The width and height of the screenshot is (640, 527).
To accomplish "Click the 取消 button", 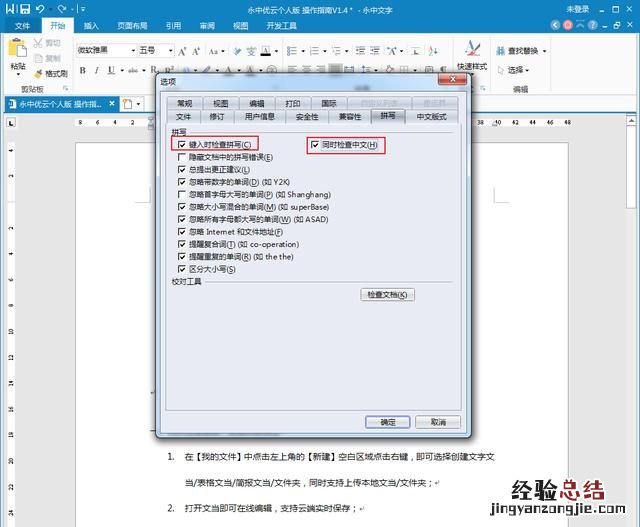I will coord(438,422).
